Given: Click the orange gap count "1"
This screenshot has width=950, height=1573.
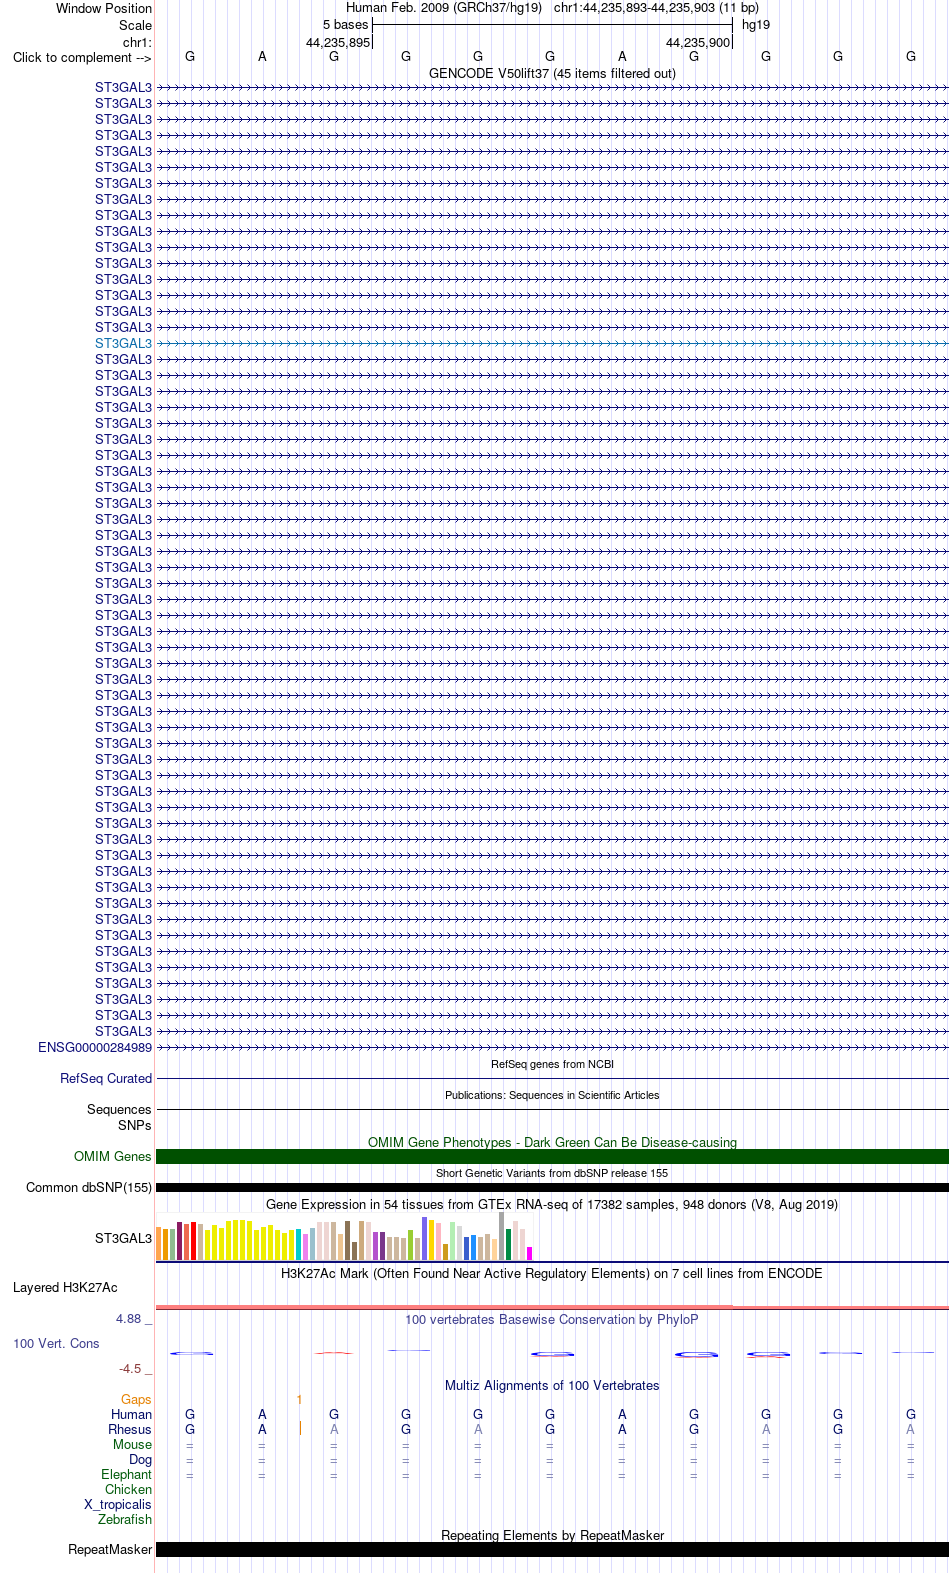Looking at the screenshot, I should point(299,1399).
